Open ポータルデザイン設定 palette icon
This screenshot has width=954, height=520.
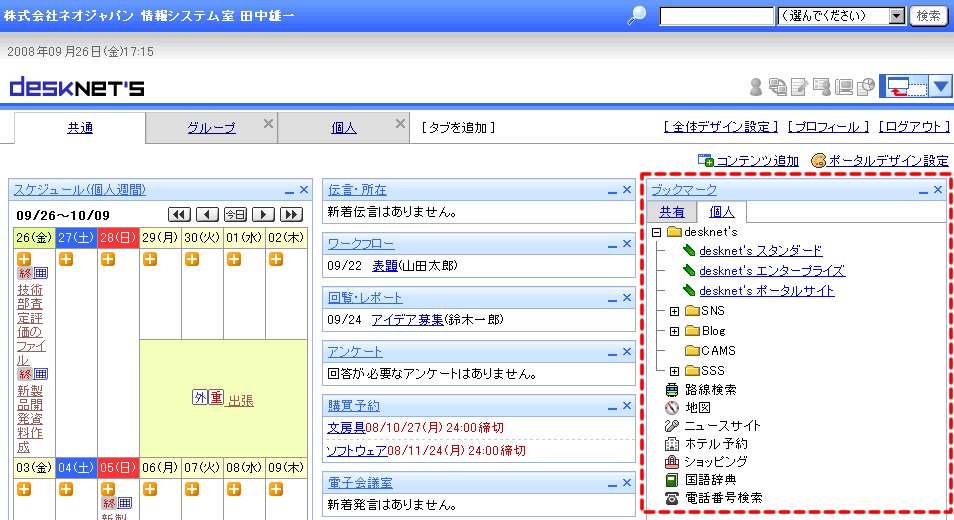click(819, 160)
